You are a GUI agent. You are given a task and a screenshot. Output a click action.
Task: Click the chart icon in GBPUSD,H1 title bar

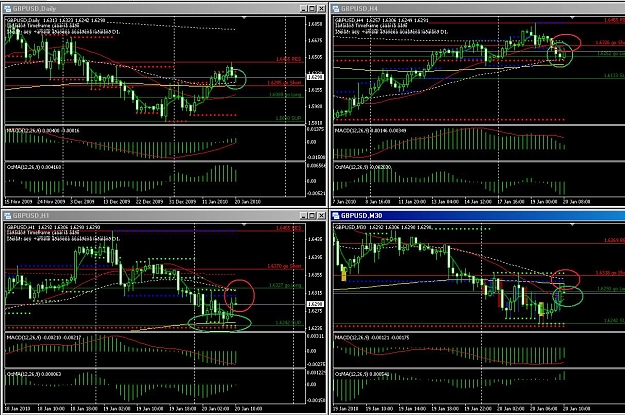(7, 216)
